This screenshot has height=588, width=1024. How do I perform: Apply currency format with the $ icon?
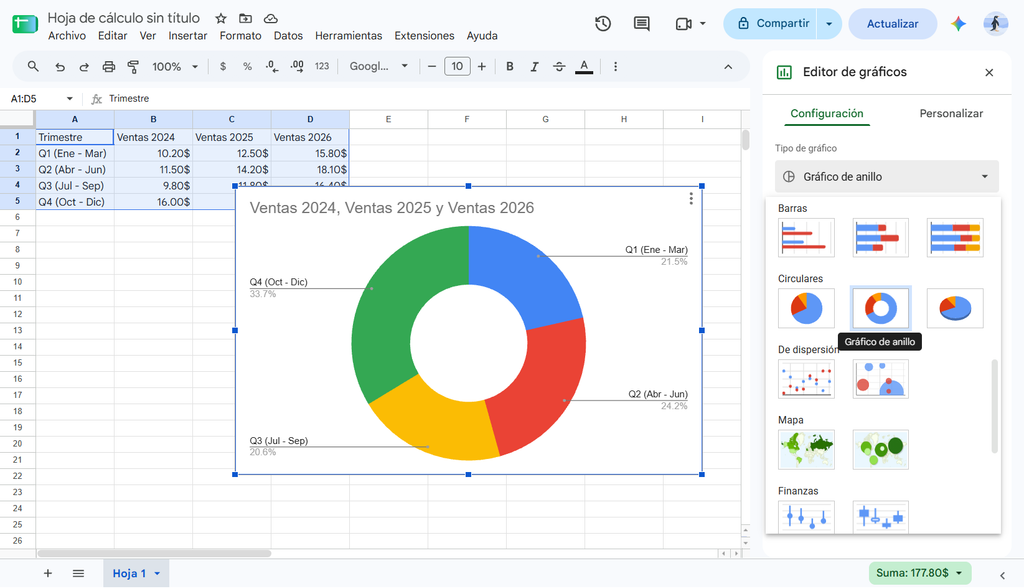pos(223,67)
